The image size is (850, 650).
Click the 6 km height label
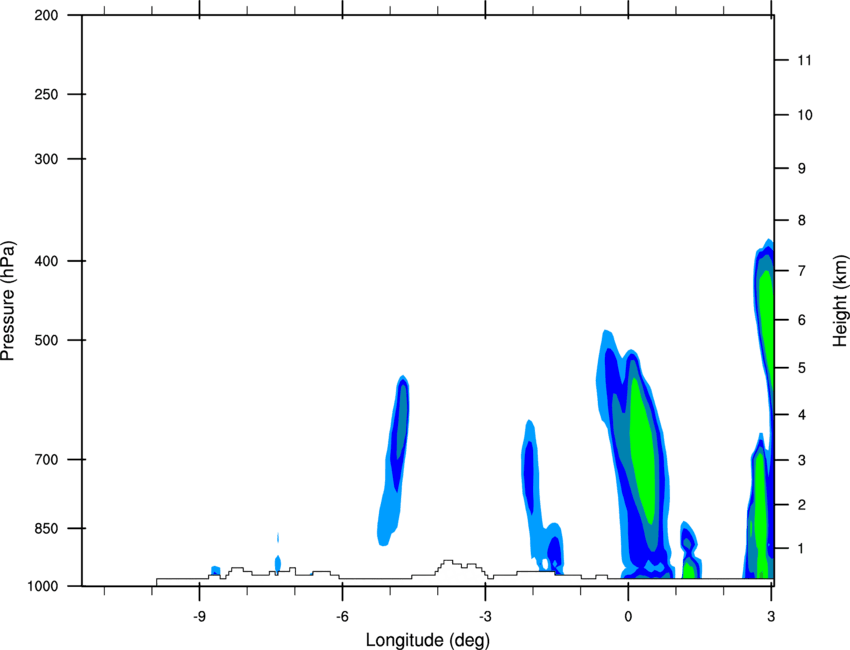coord(802,320)
